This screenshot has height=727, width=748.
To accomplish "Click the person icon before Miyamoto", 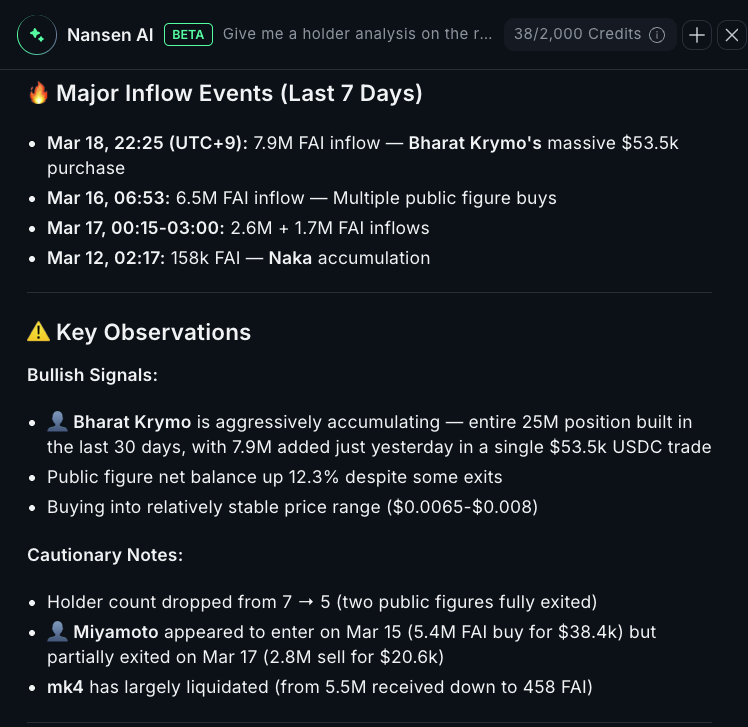I will [57, 632].
